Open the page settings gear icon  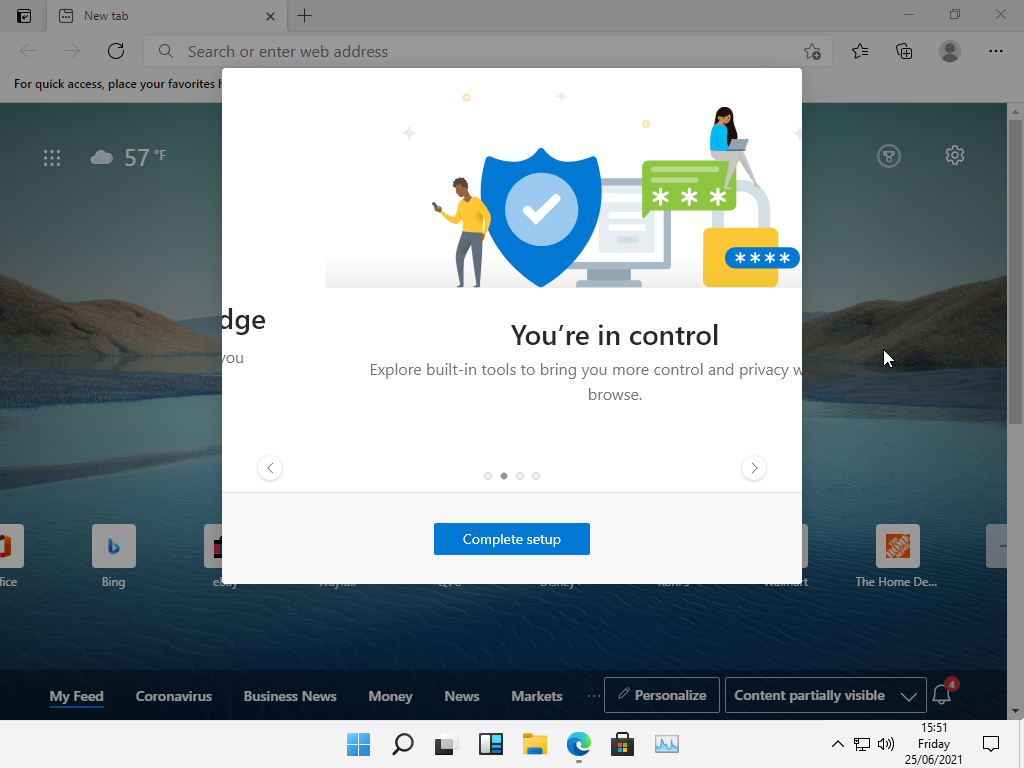click(x=954, y=155)
